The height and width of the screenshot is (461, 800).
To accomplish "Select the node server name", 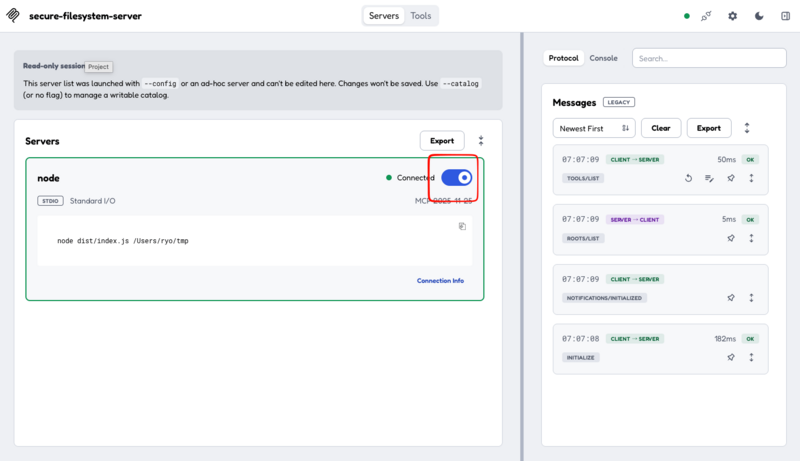I will [48, 178].
